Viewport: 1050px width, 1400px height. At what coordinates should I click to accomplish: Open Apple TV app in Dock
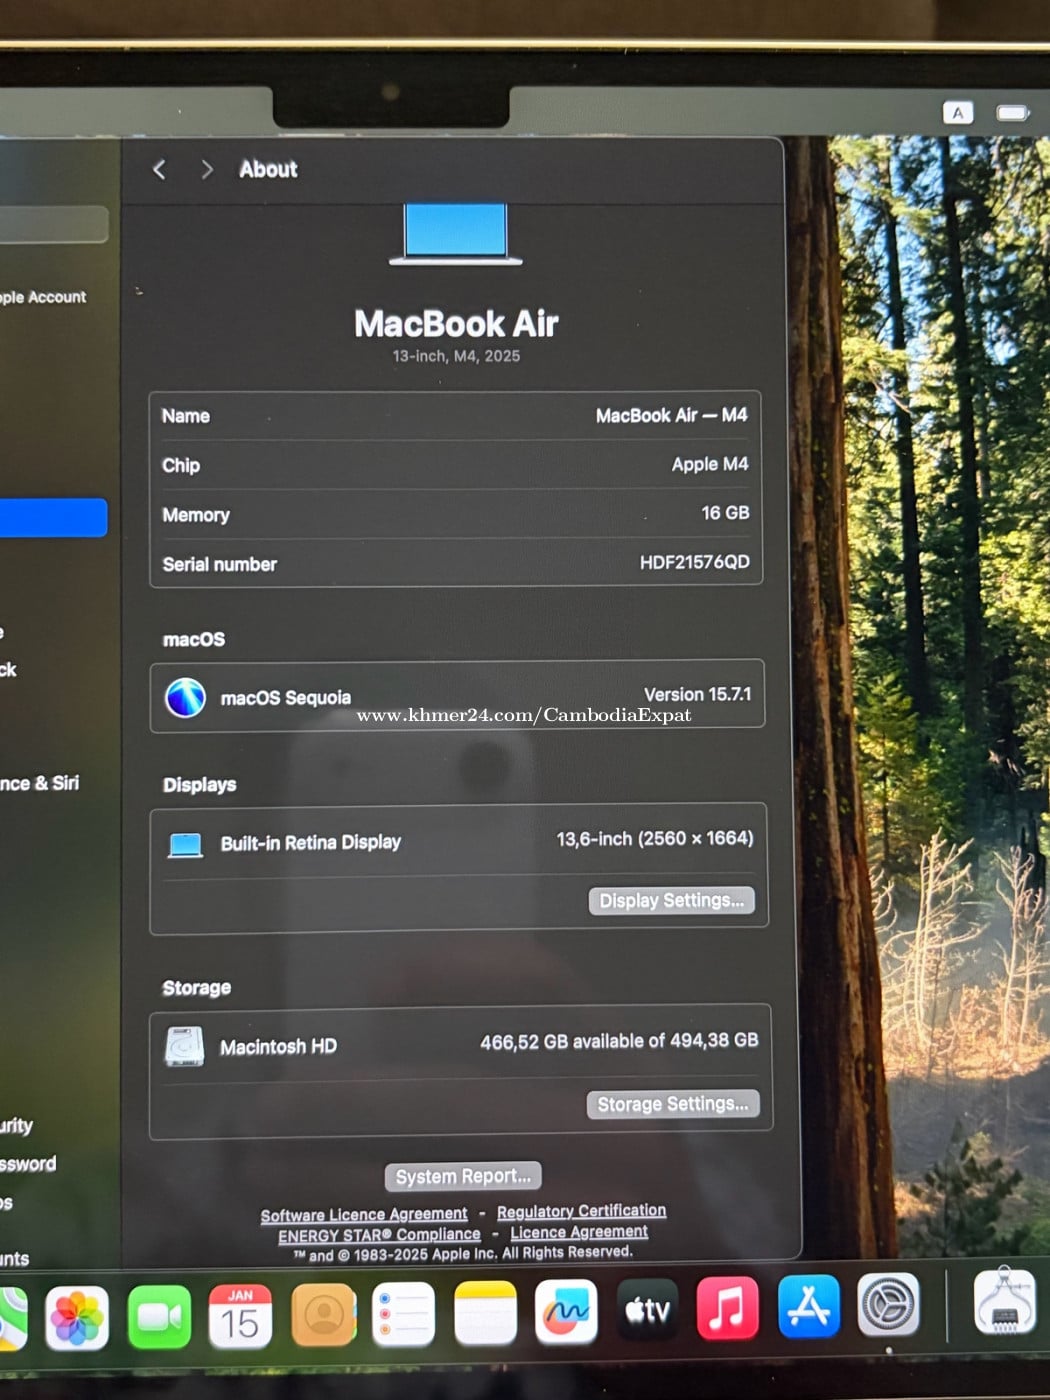point(647,1310)
